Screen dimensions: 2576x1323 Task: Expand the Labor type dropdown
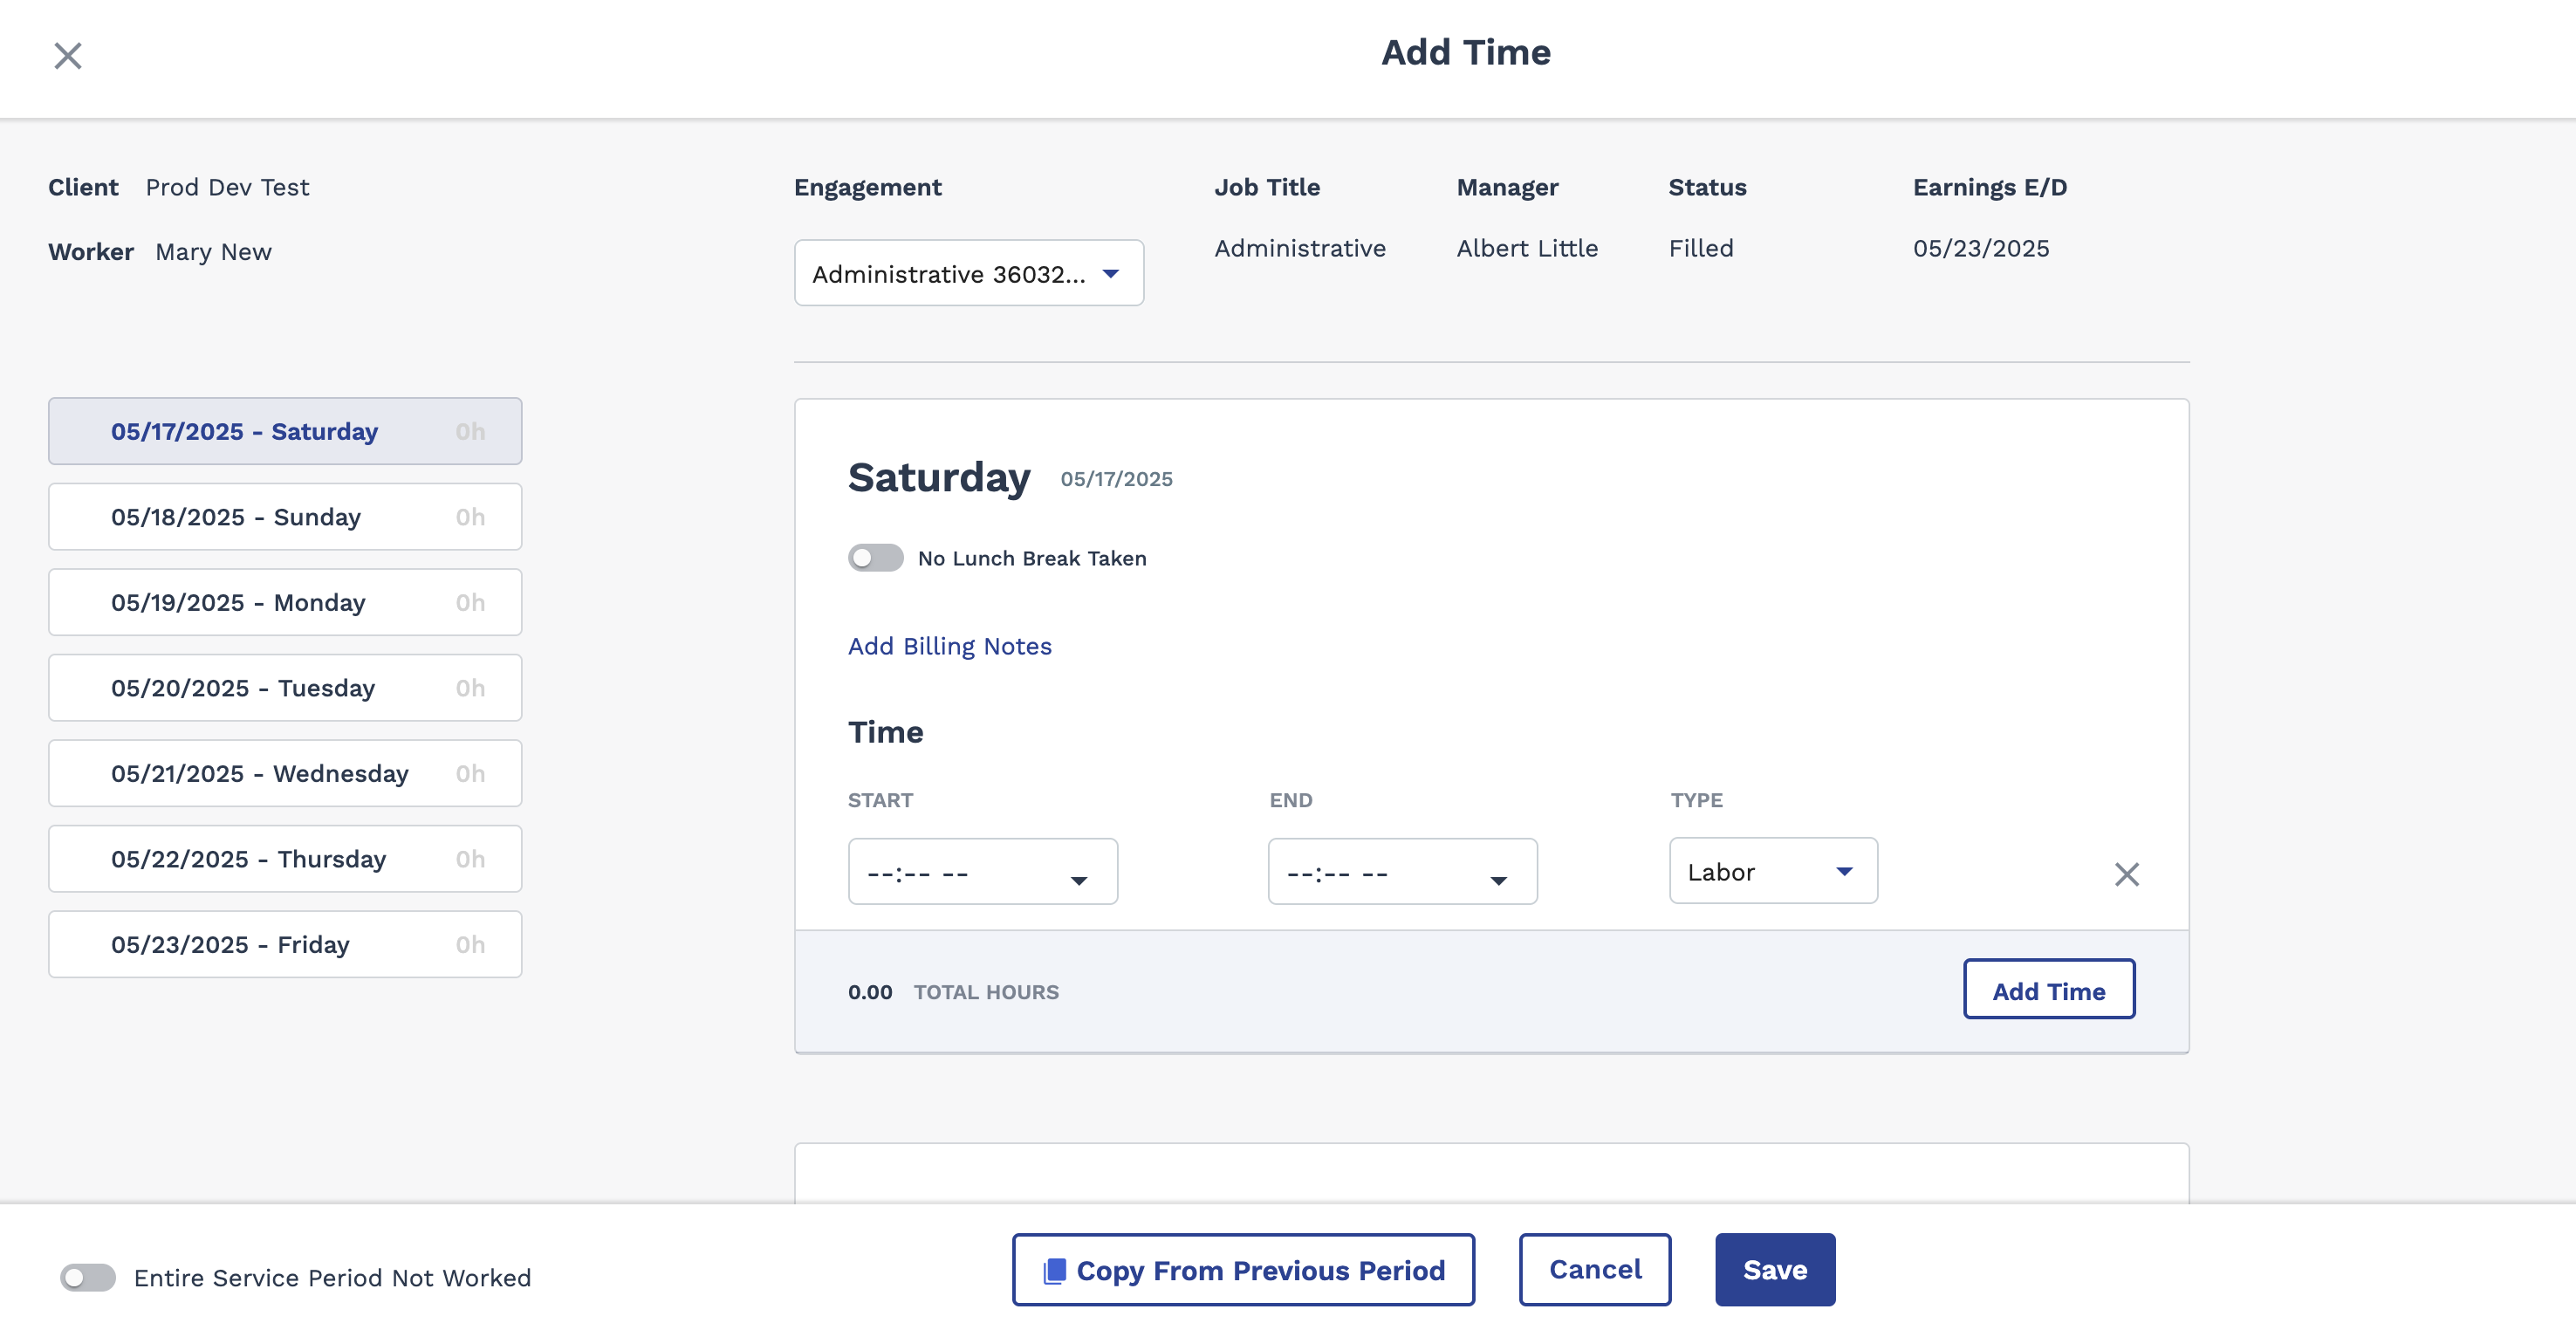pos(1772,871)
